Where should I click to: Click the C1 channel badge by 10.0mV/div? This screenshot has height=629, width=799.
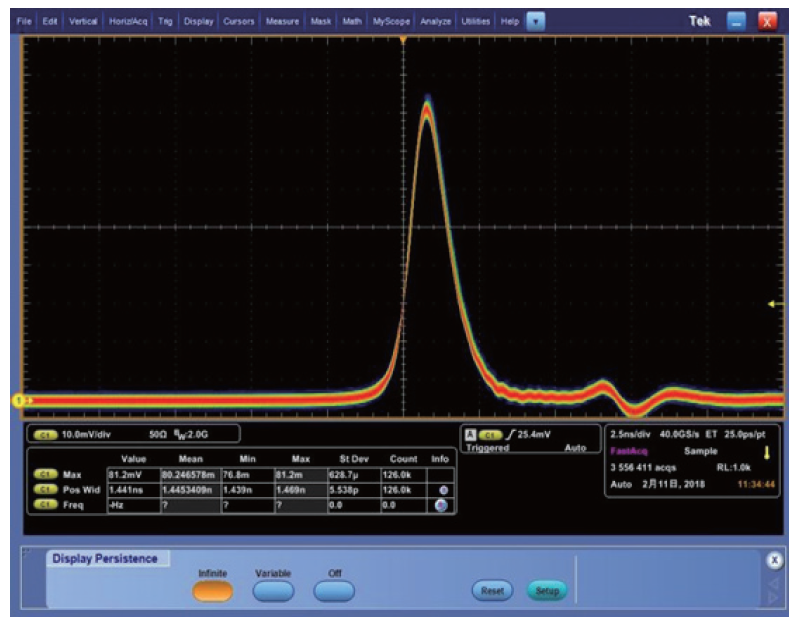click(45, 435)
